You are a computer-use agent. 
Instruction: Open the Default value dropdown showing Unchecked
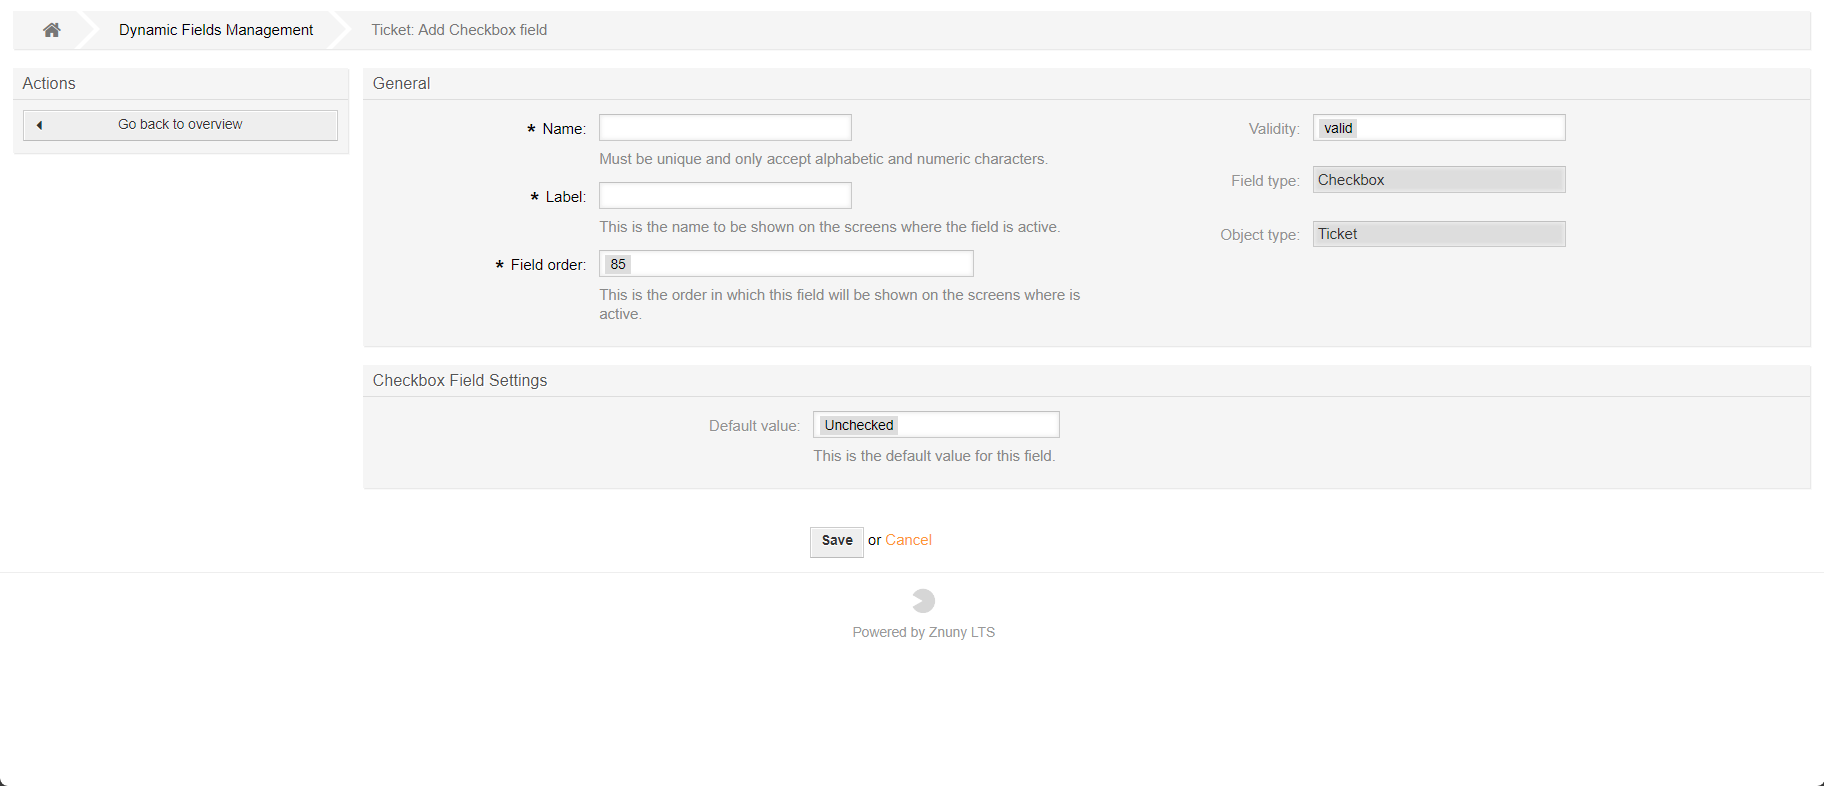(x=935, y=424)
